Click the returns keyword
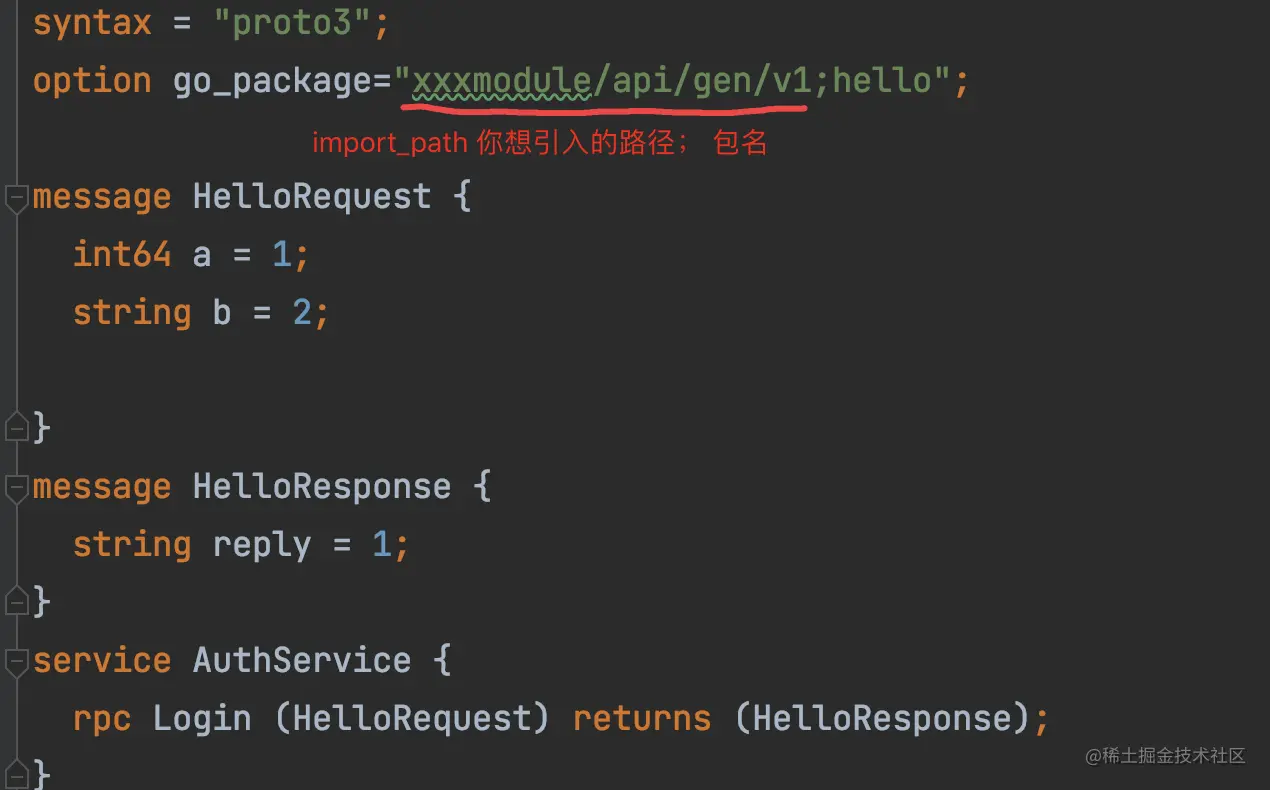The width and height of the screenshot is (1270, 790). pyautogui.click(x=642, y=719)
